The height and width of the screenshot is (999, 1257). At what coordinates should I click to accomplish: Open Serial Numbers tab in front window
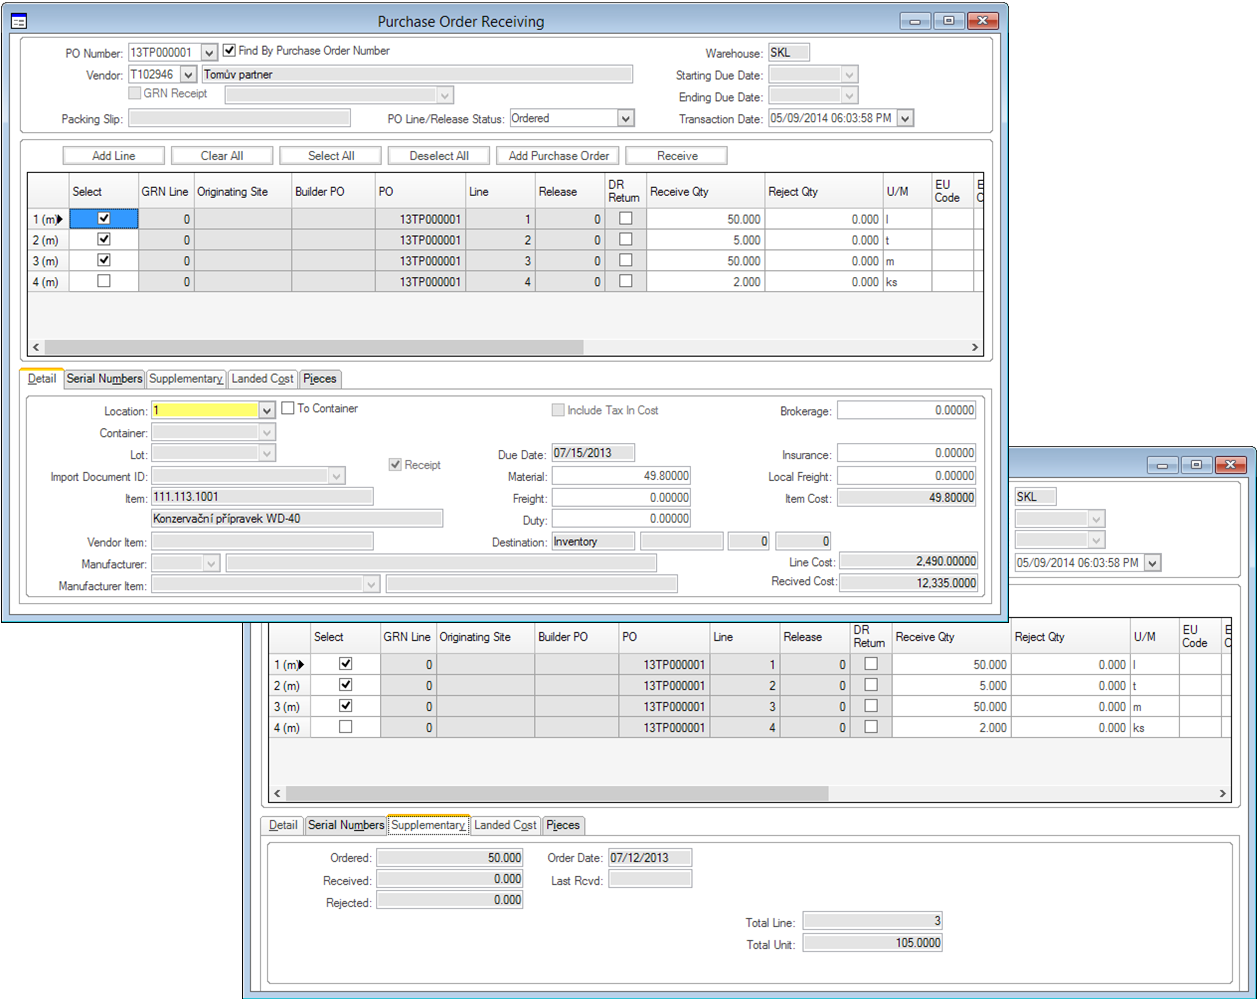pos(104,379)
